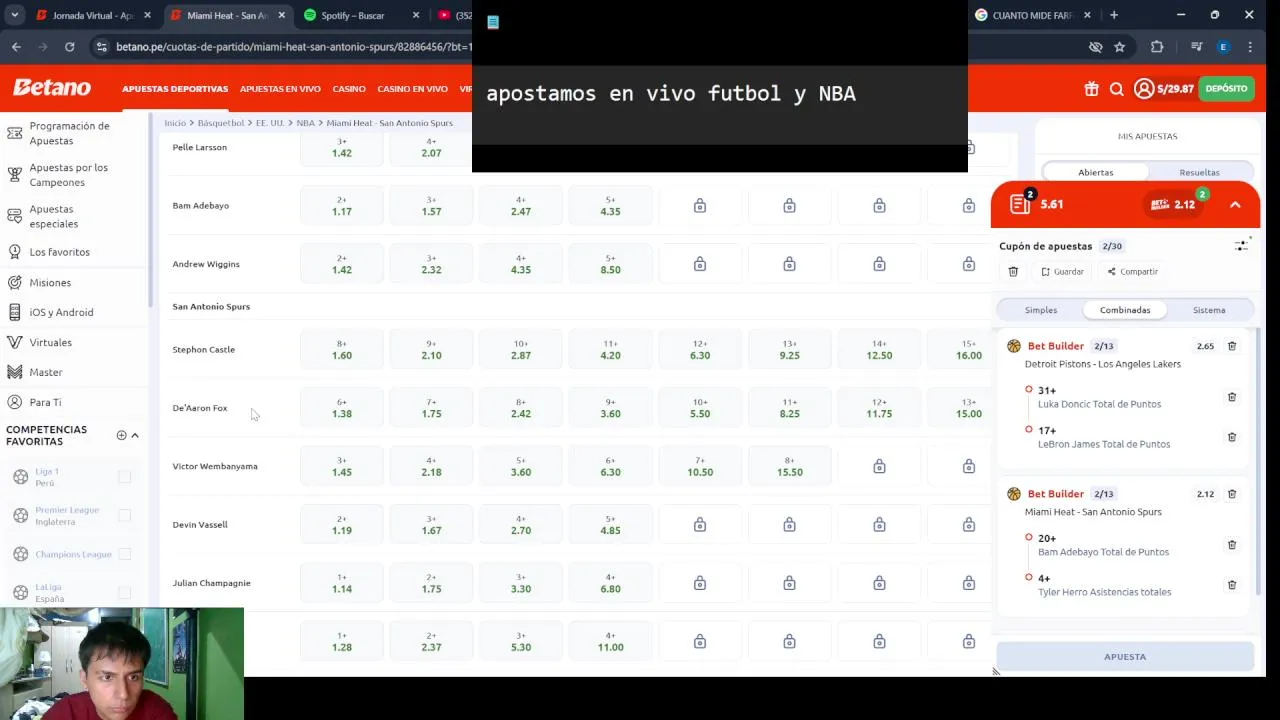Open the browser extensions puzzle icon
The image size is (1280, 720).
[x=1157, y=47]
